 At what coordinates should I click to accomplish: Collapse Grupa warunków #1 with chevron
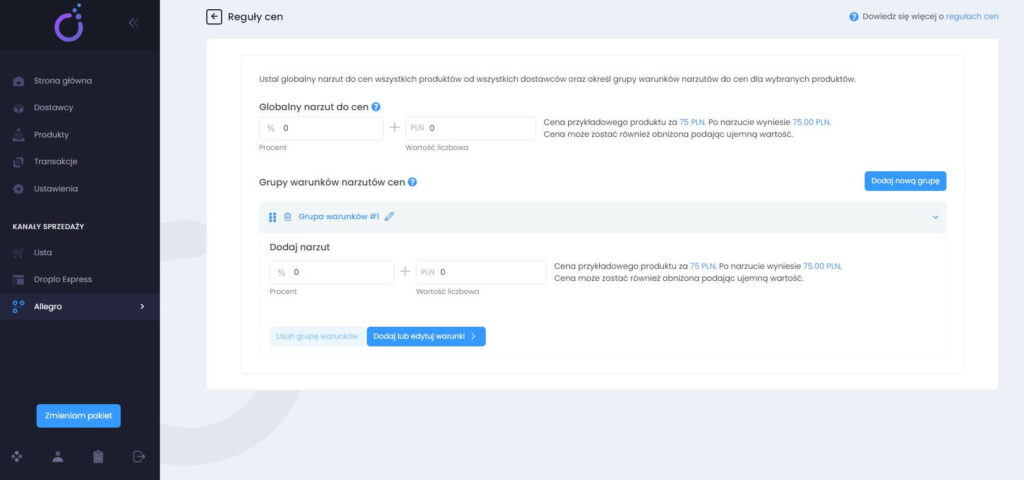click(935, 217)
